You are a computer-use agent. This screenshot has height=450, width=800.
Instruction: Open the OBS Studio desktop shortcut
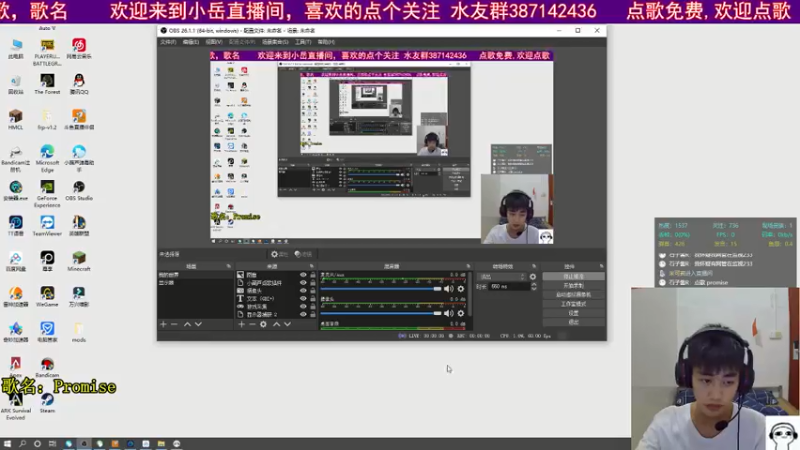79,191
